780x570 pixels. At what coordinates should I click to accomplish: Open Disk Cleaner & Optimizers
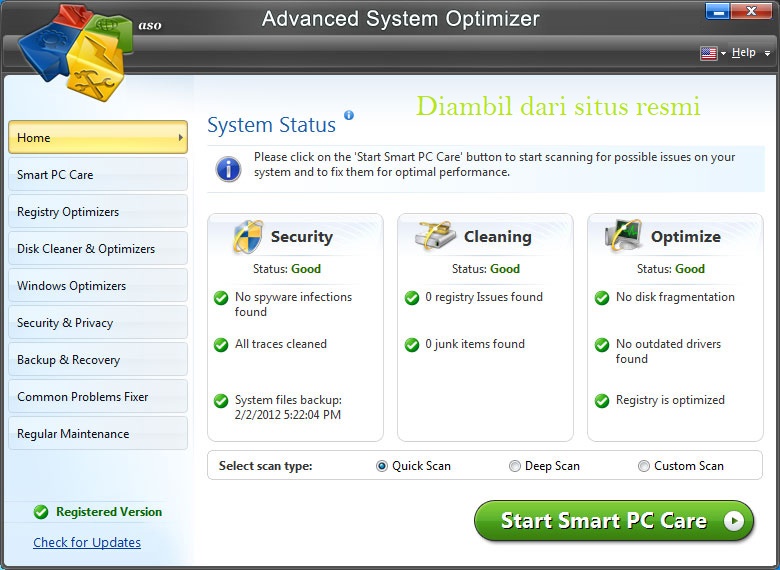(98, 249)
